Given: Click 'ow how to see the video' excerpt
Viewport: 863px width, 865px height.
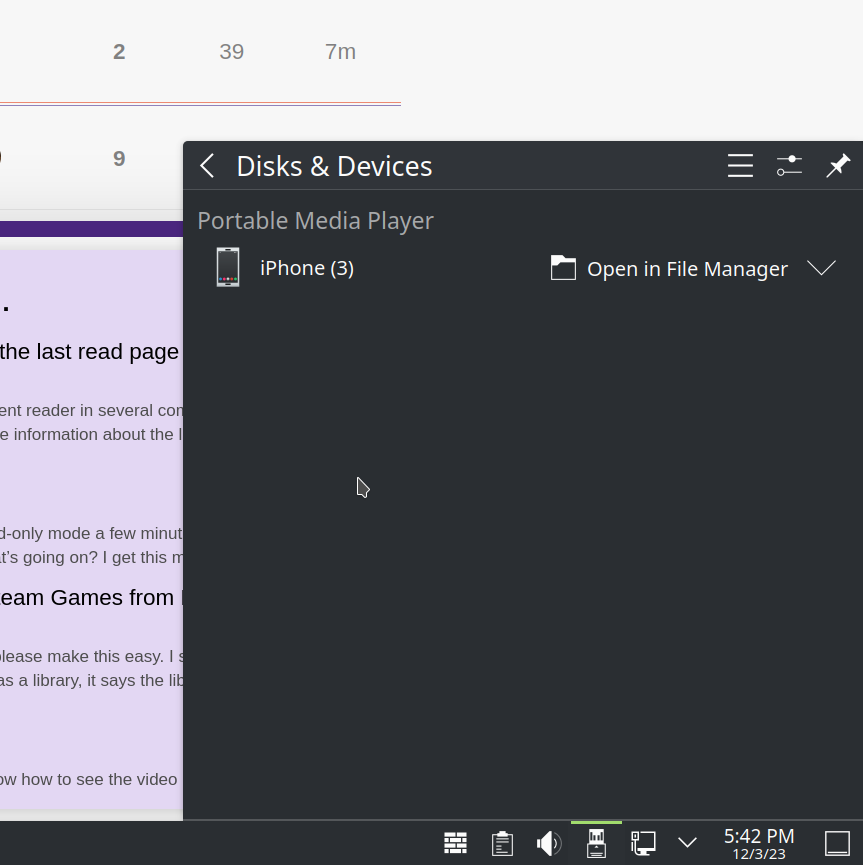Looking at the screenshot, I should [x=88, y=779].
